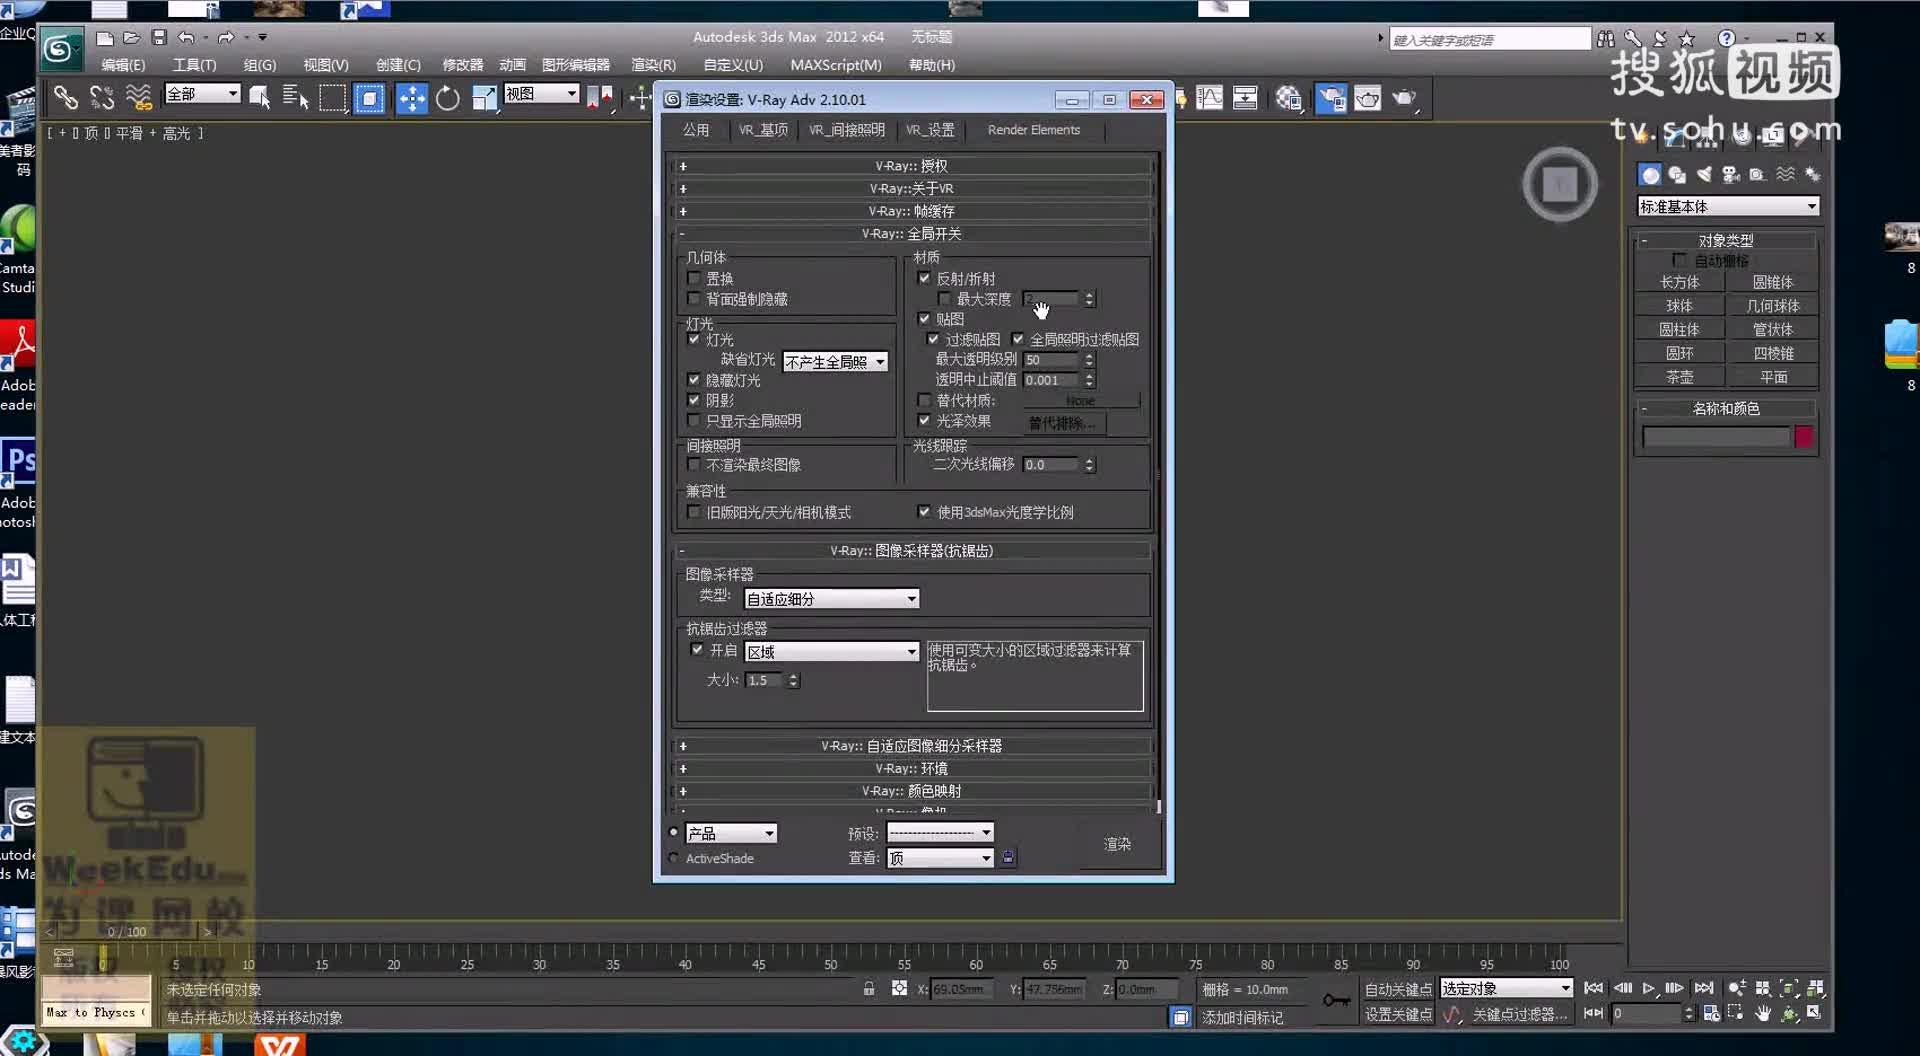Click the 茶壶 primitive button
1920x1056 pixels.
coord(1679,376)
